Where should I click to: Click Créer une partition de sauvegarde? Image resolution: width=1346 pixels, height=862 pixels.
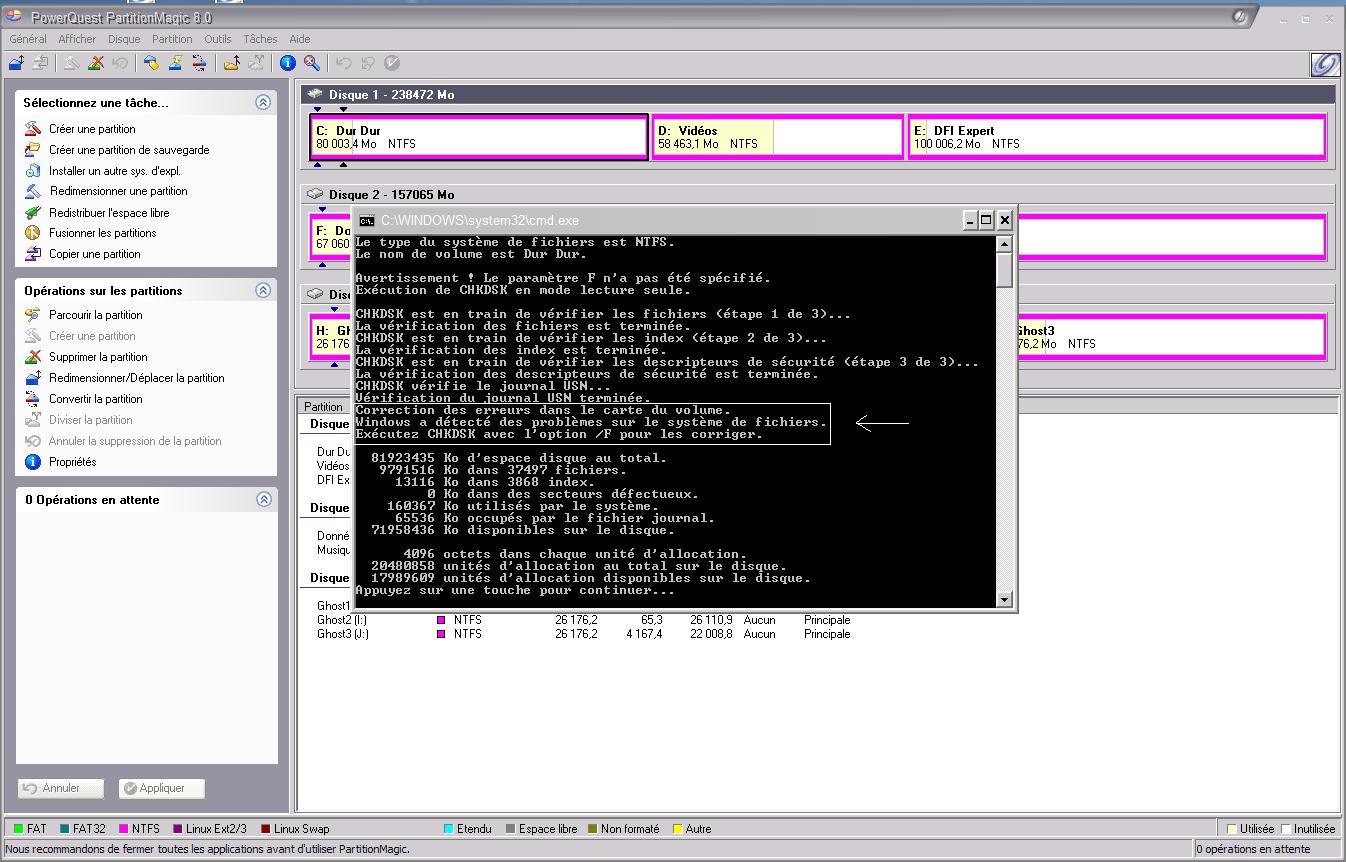[129, 150]
